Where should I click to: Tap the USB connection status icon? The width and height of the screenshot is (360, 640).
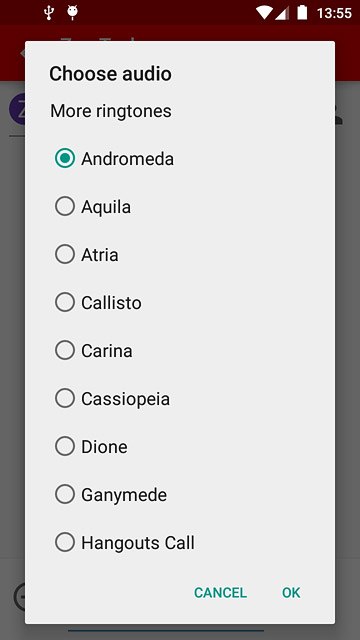pos(49,13)
